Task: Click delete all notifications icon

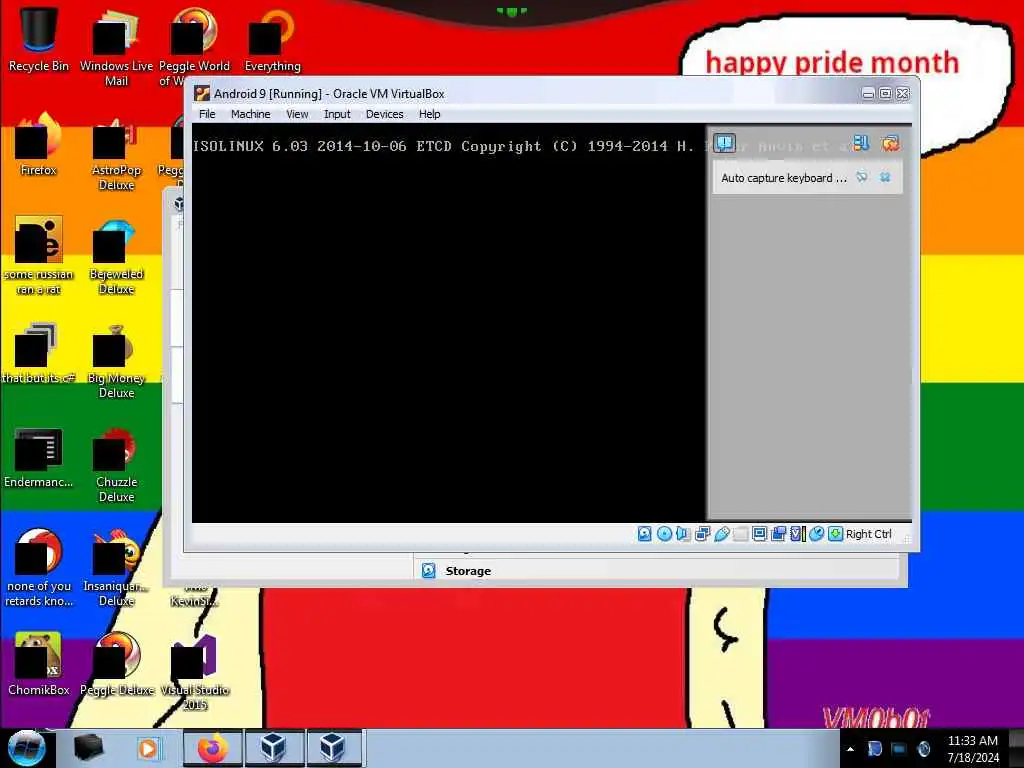Action: click(890, 143)
